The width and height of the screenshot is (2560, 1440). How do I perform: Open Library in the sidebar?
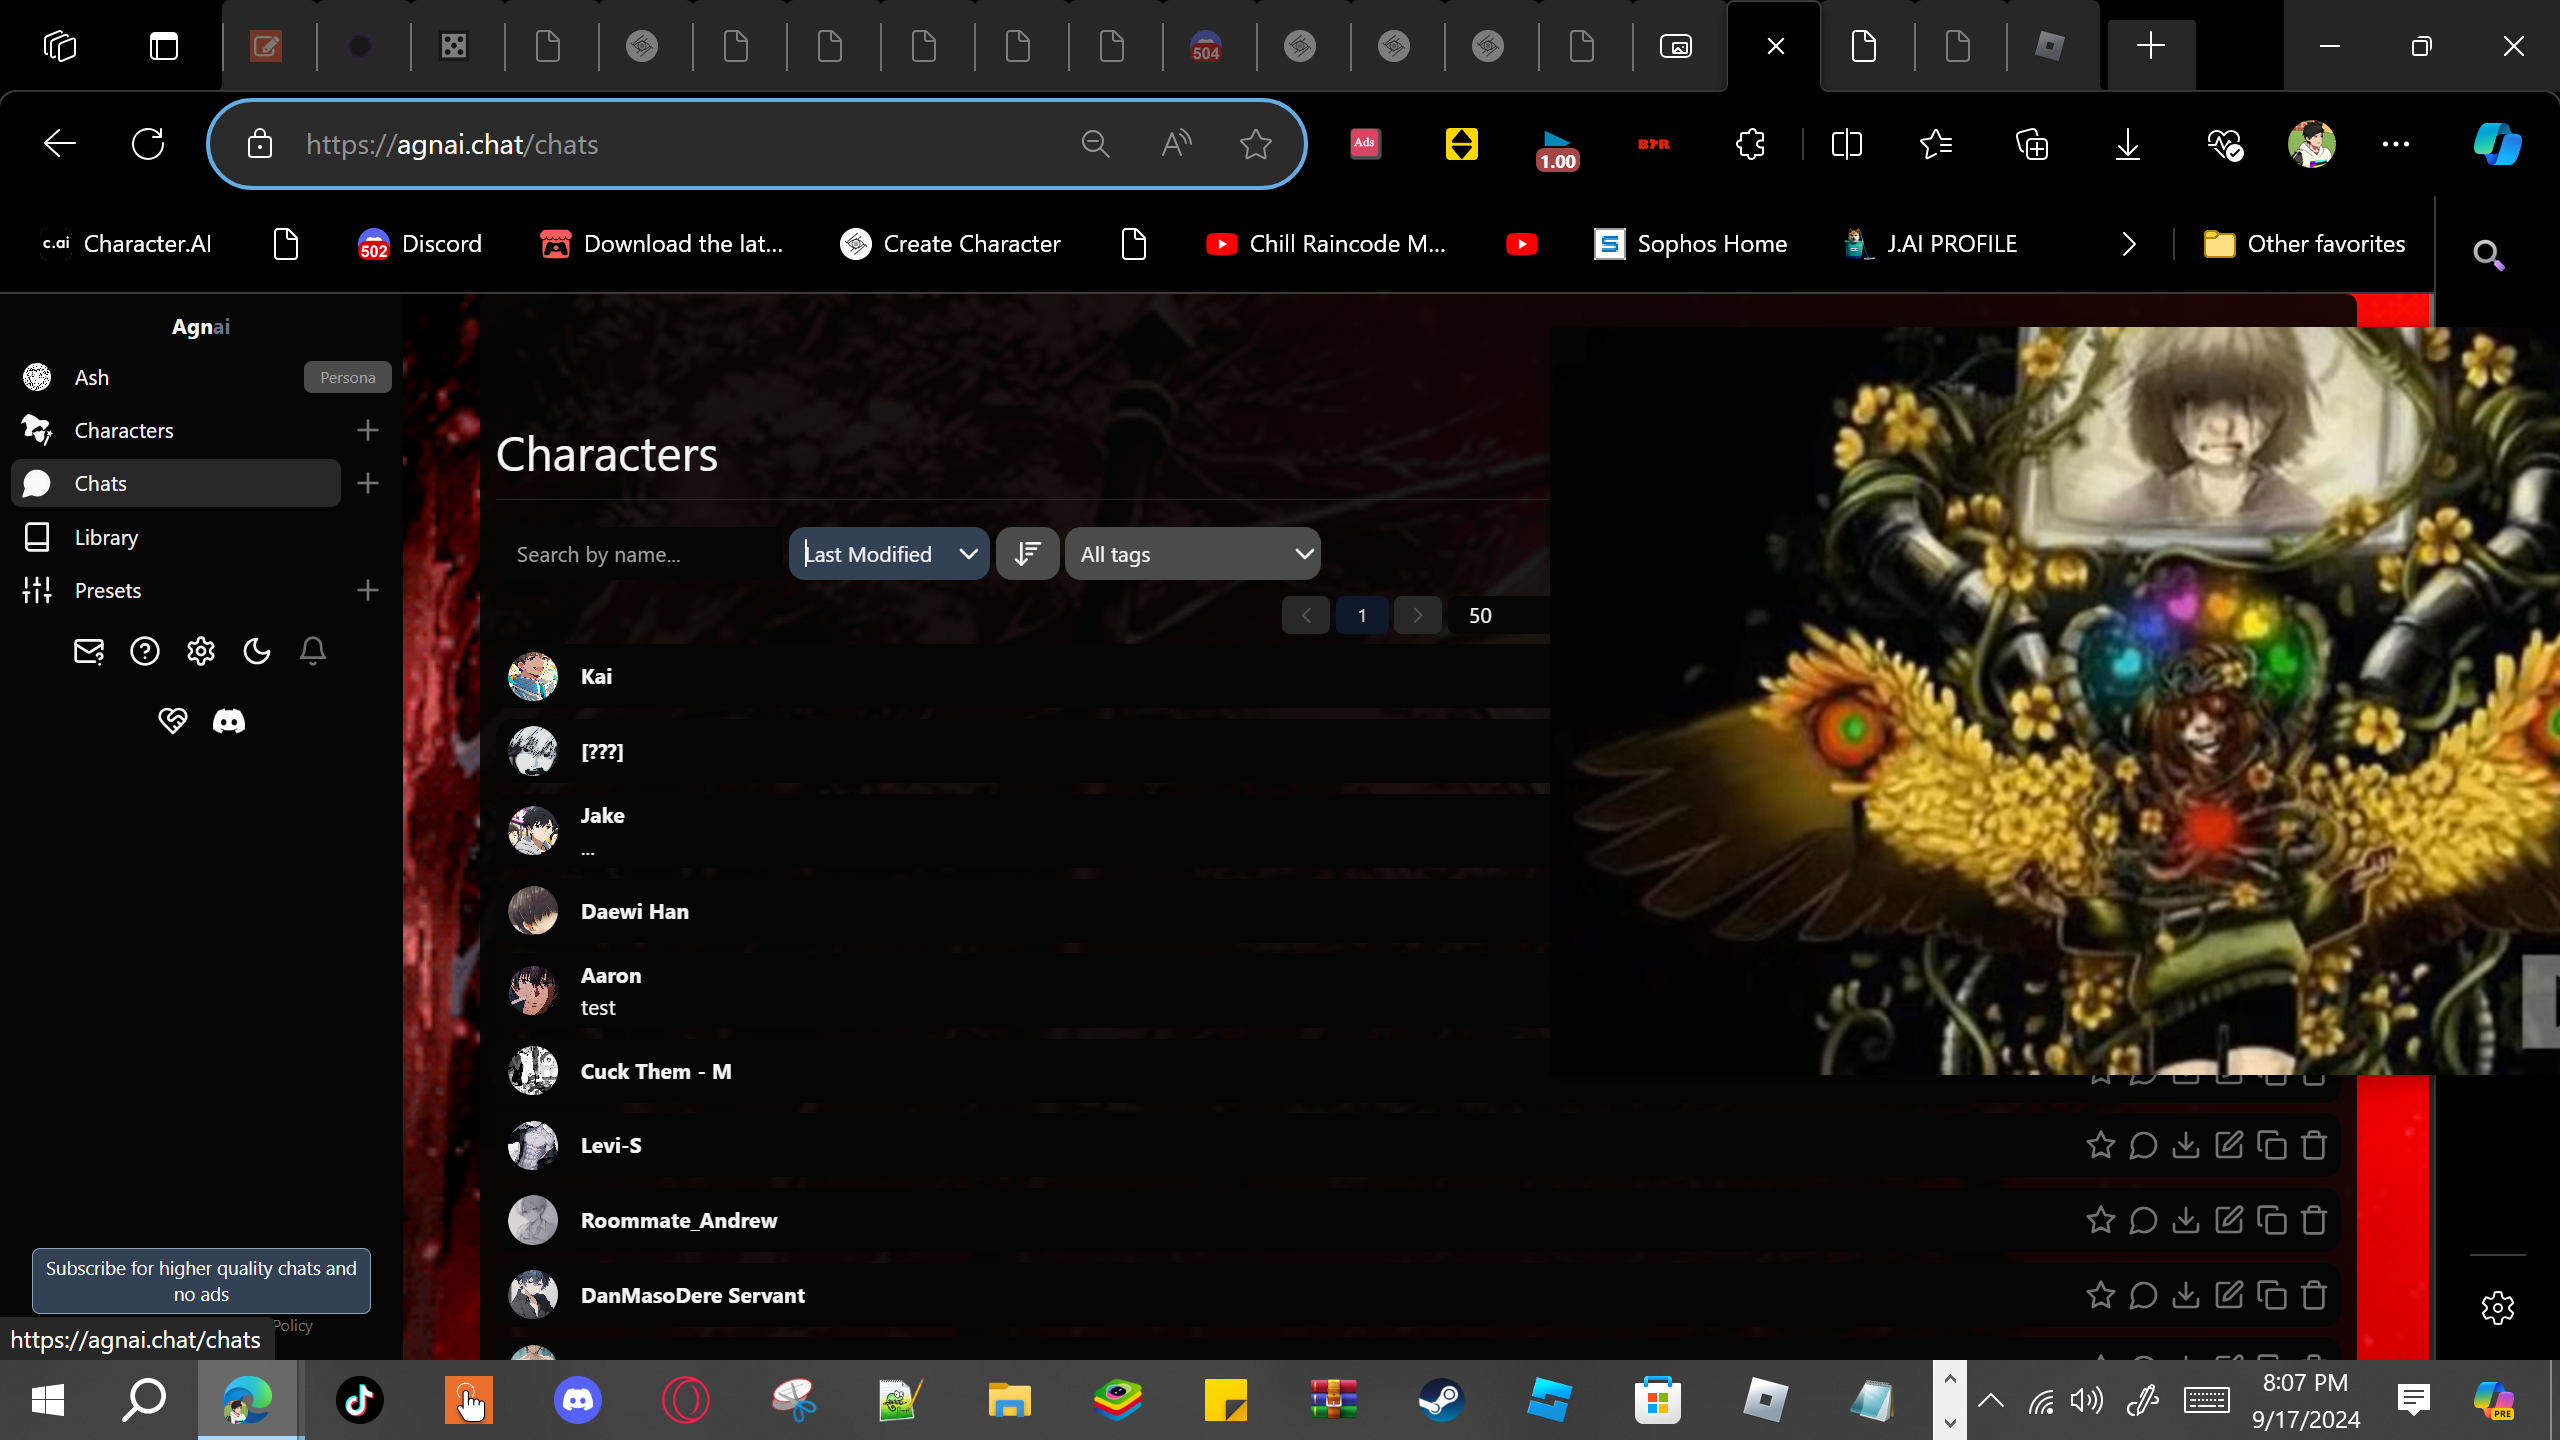click(106, 538)
